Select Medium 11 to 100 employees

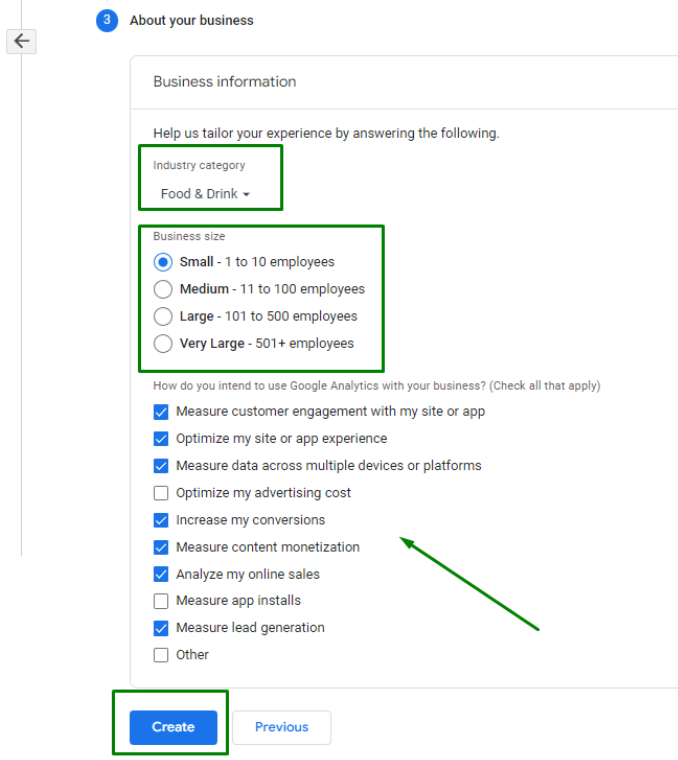click(163, 289)
